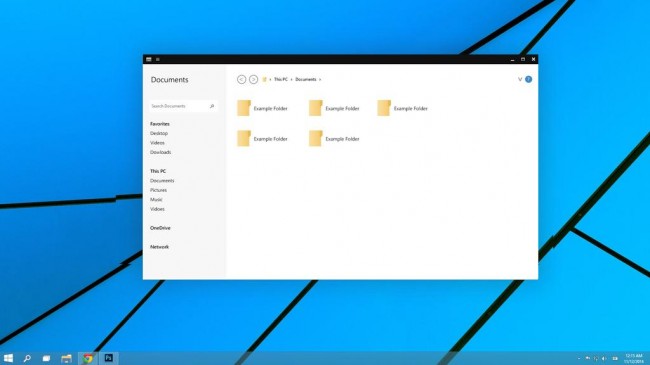Open the network icon in system tray
This screenshot has width=650, height=365.
click(x=596, y=358)
